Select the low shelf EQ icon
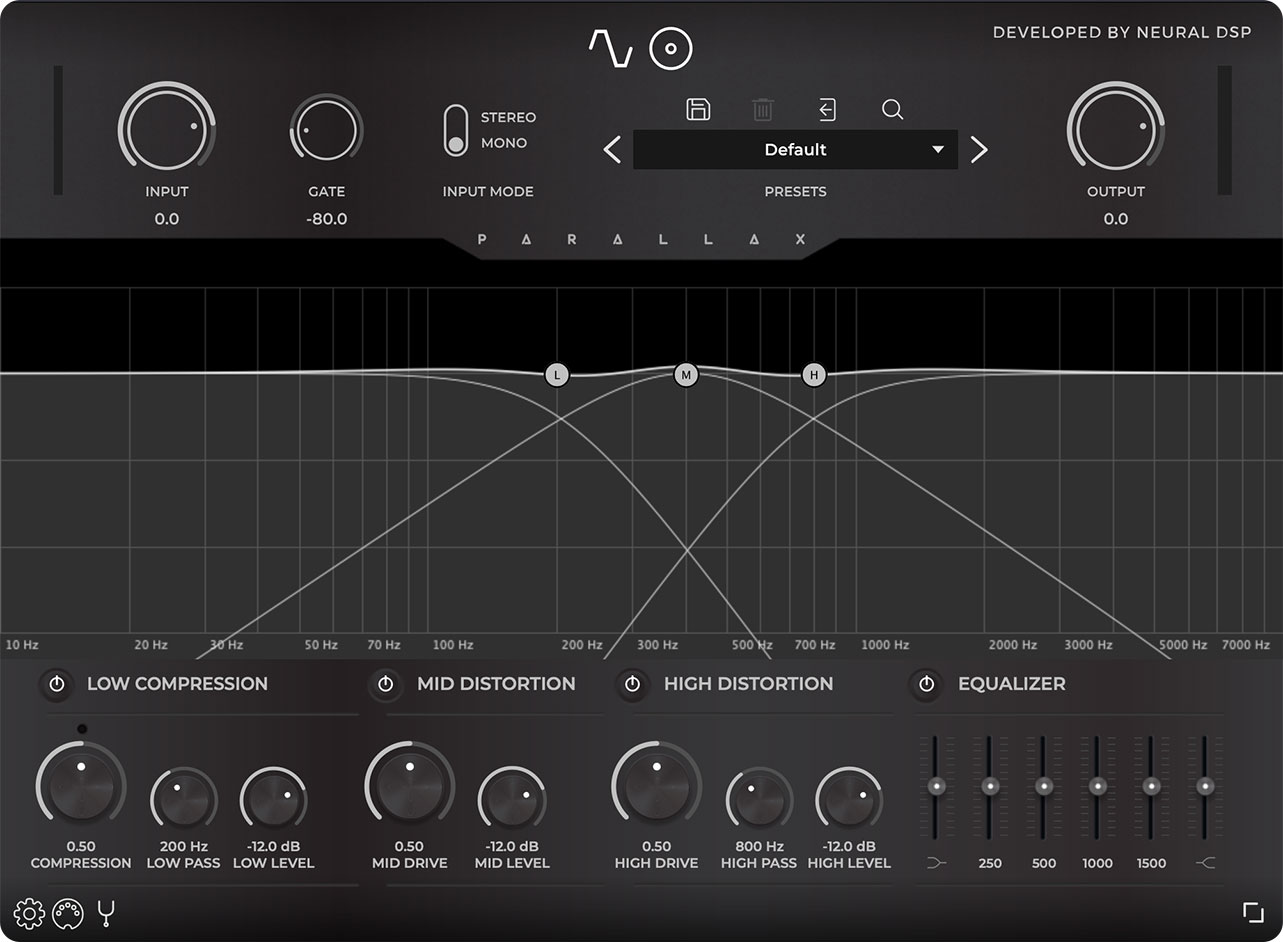Screen dimensions: 1283x942 936,862
